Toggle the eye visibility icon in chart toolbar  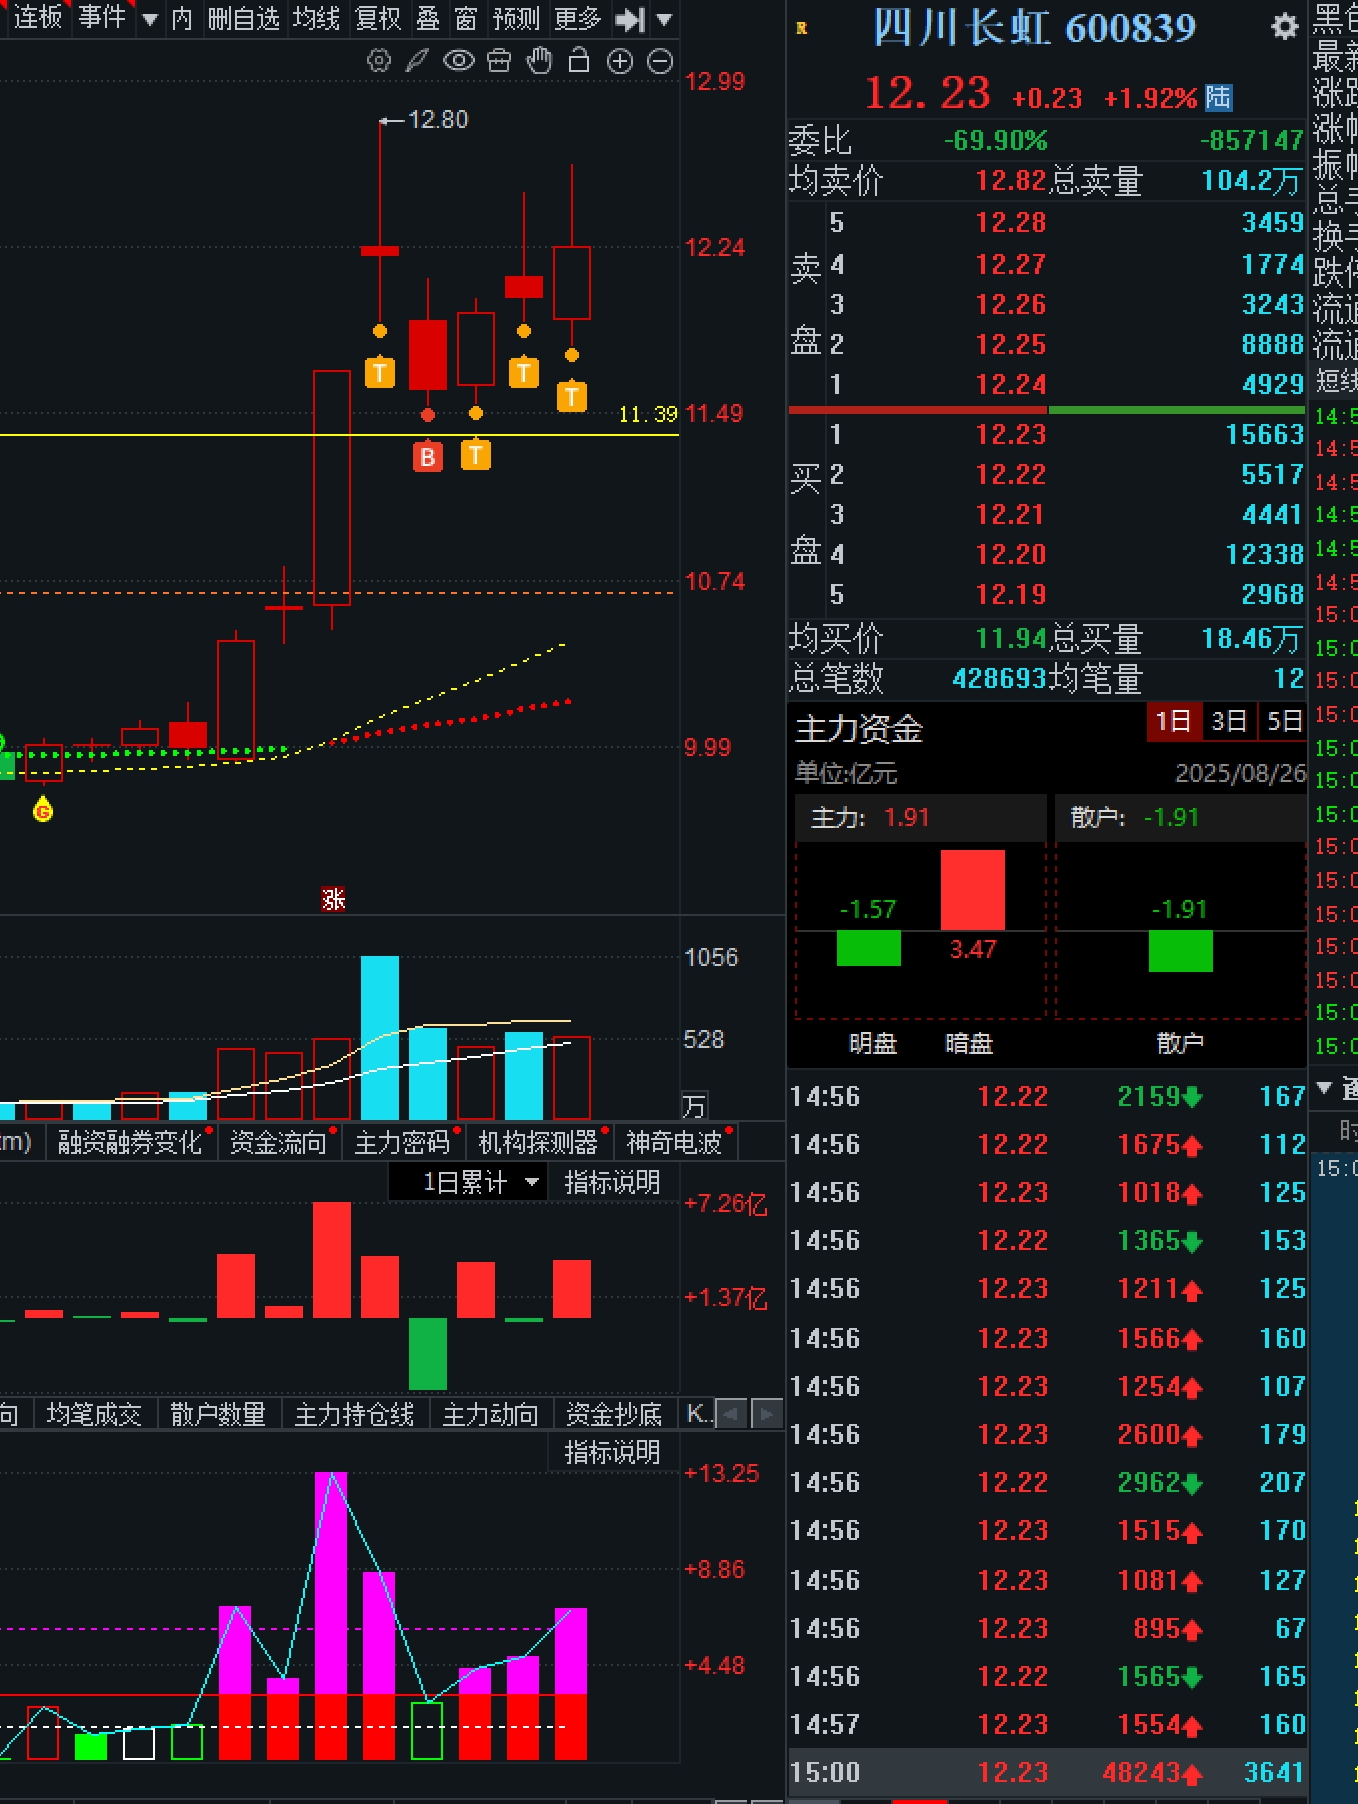458,61
